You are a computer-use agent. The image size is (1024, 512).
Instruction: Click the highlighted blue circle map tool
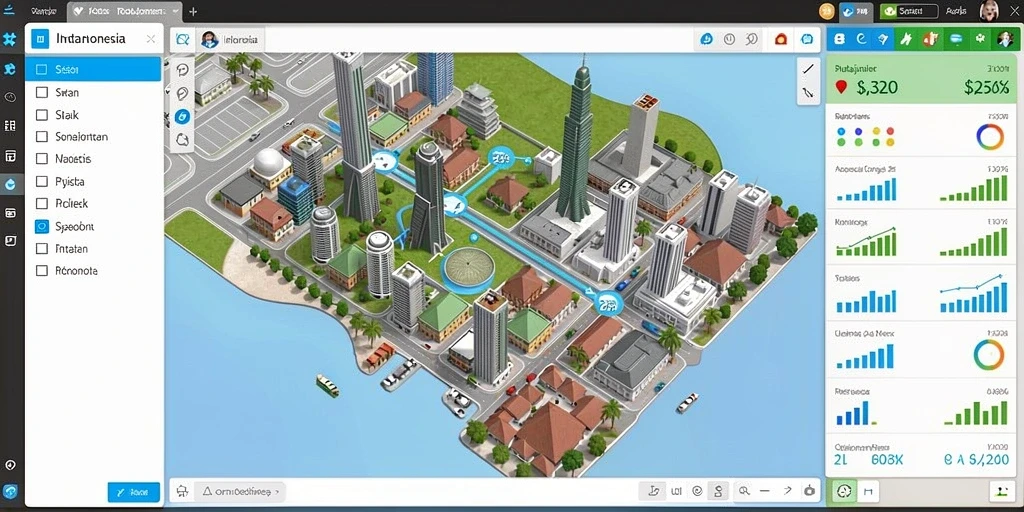[182, 116]
